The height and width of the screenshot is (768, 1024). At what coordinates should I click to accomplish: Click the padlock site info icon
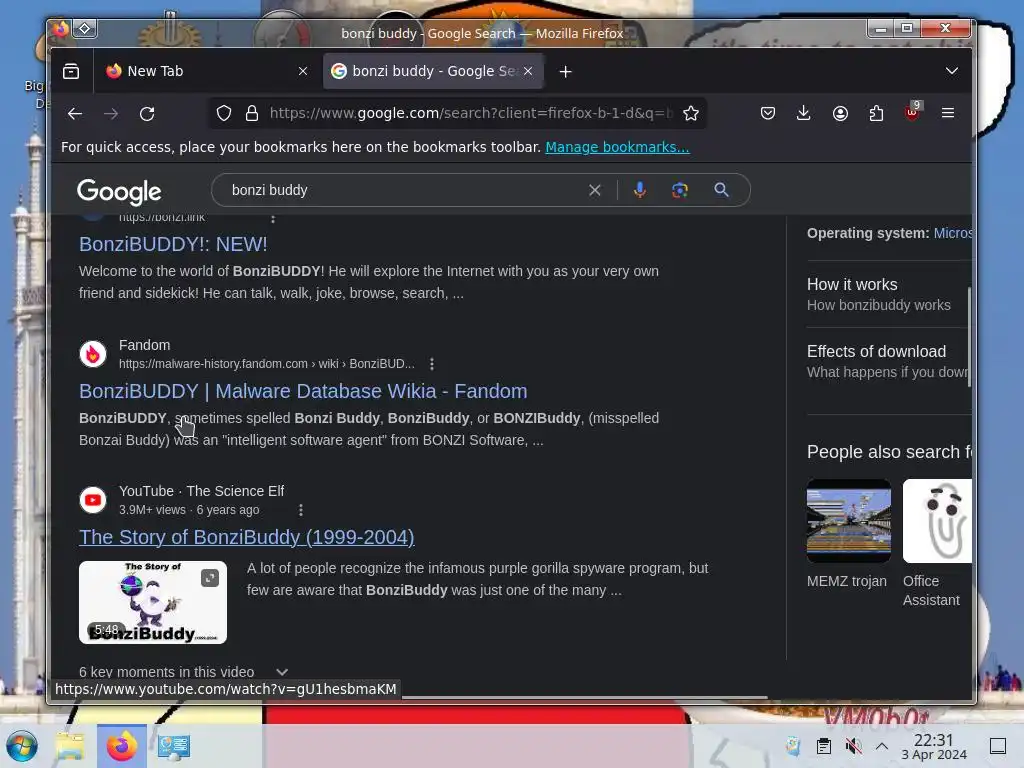pyautogui.click(x=252, y=114)
